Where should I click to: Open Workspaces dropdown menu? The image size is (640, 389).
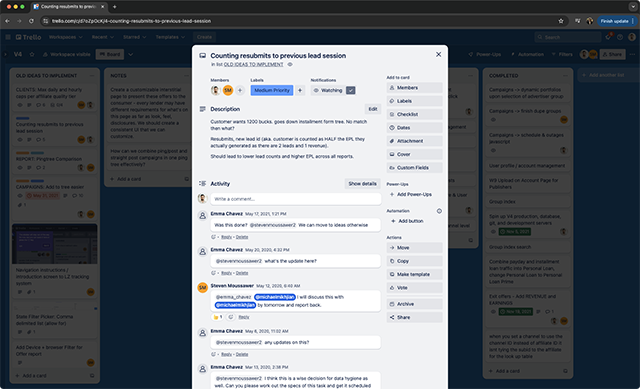click(x=65, y=37)
